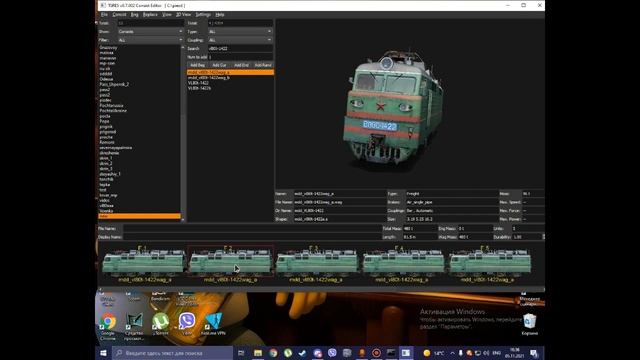The width and height of the screenshot is (640, 360).
Task: Expand the Show dropdown
Action: coord(150,31)
